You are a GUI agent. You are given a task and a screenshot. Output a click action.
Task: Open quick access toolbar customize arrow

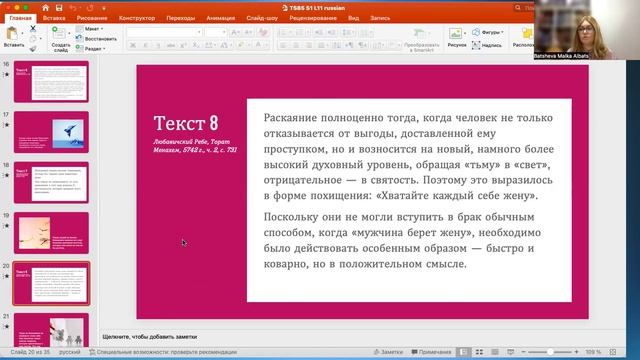click(x=104, y=8)
